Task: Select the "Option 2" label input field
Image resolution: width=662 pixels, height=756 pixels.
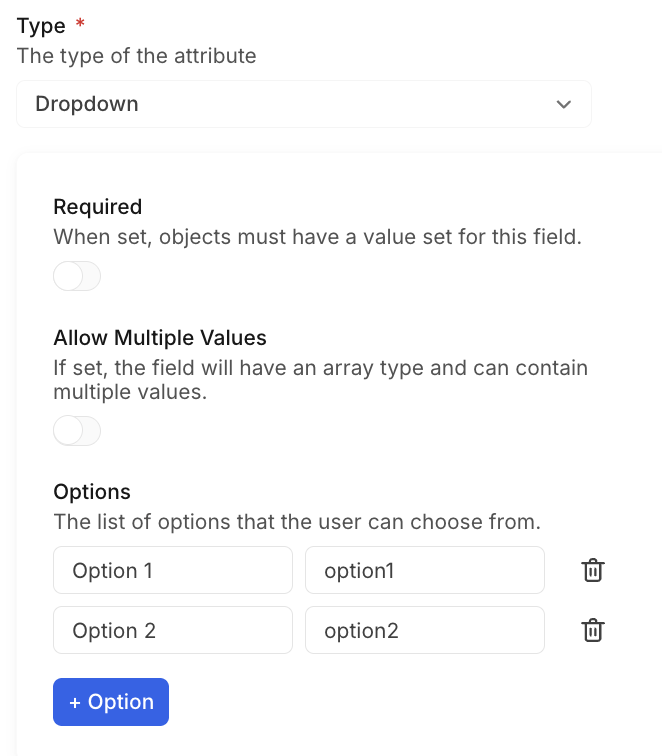Action: (x=172, y=630)
